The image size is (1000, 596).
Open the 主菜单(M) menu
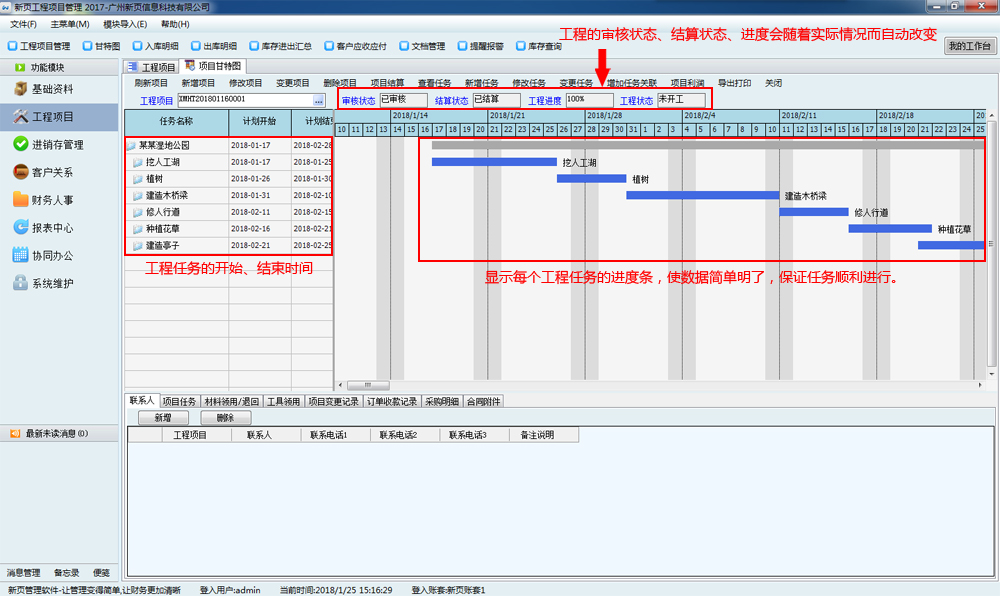click(69, 24)
